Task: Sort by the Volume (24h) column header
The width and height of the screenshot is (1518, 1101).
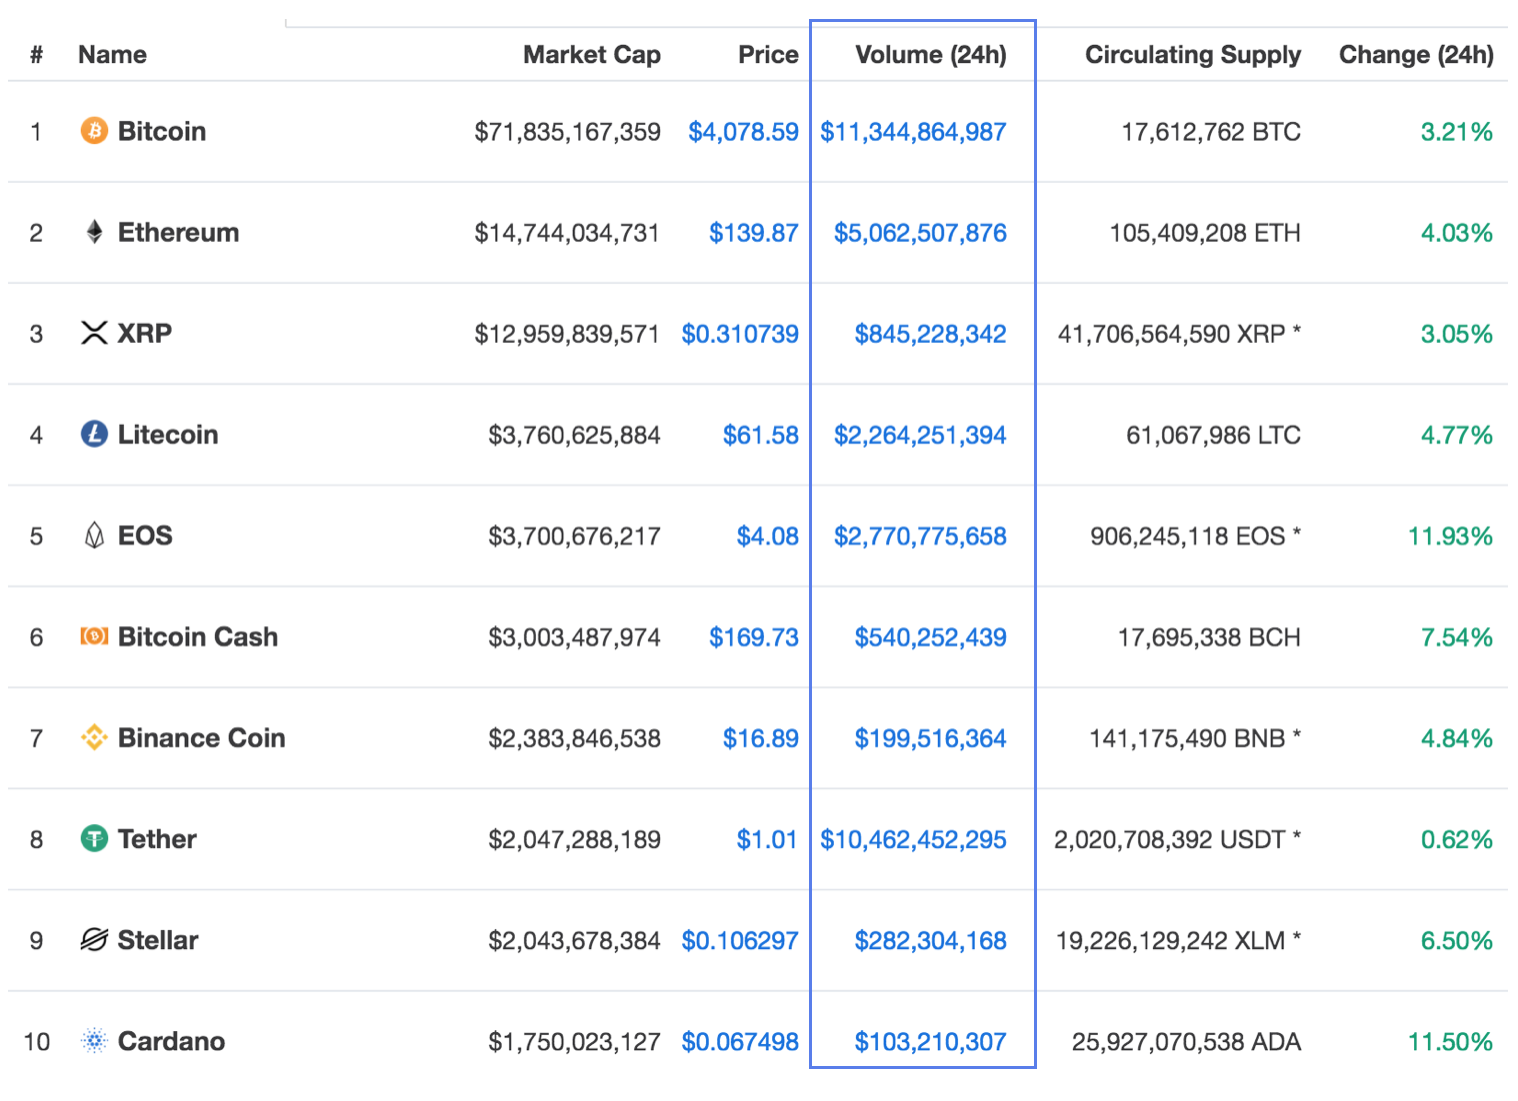Action: coord(931,54)
